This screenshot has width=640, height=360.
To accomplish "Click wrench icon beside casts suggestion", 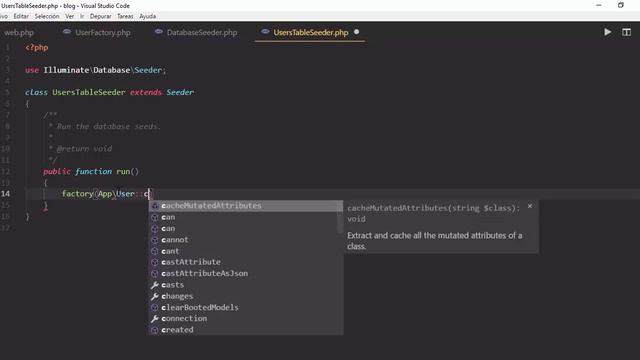I will tap(155, 285).
